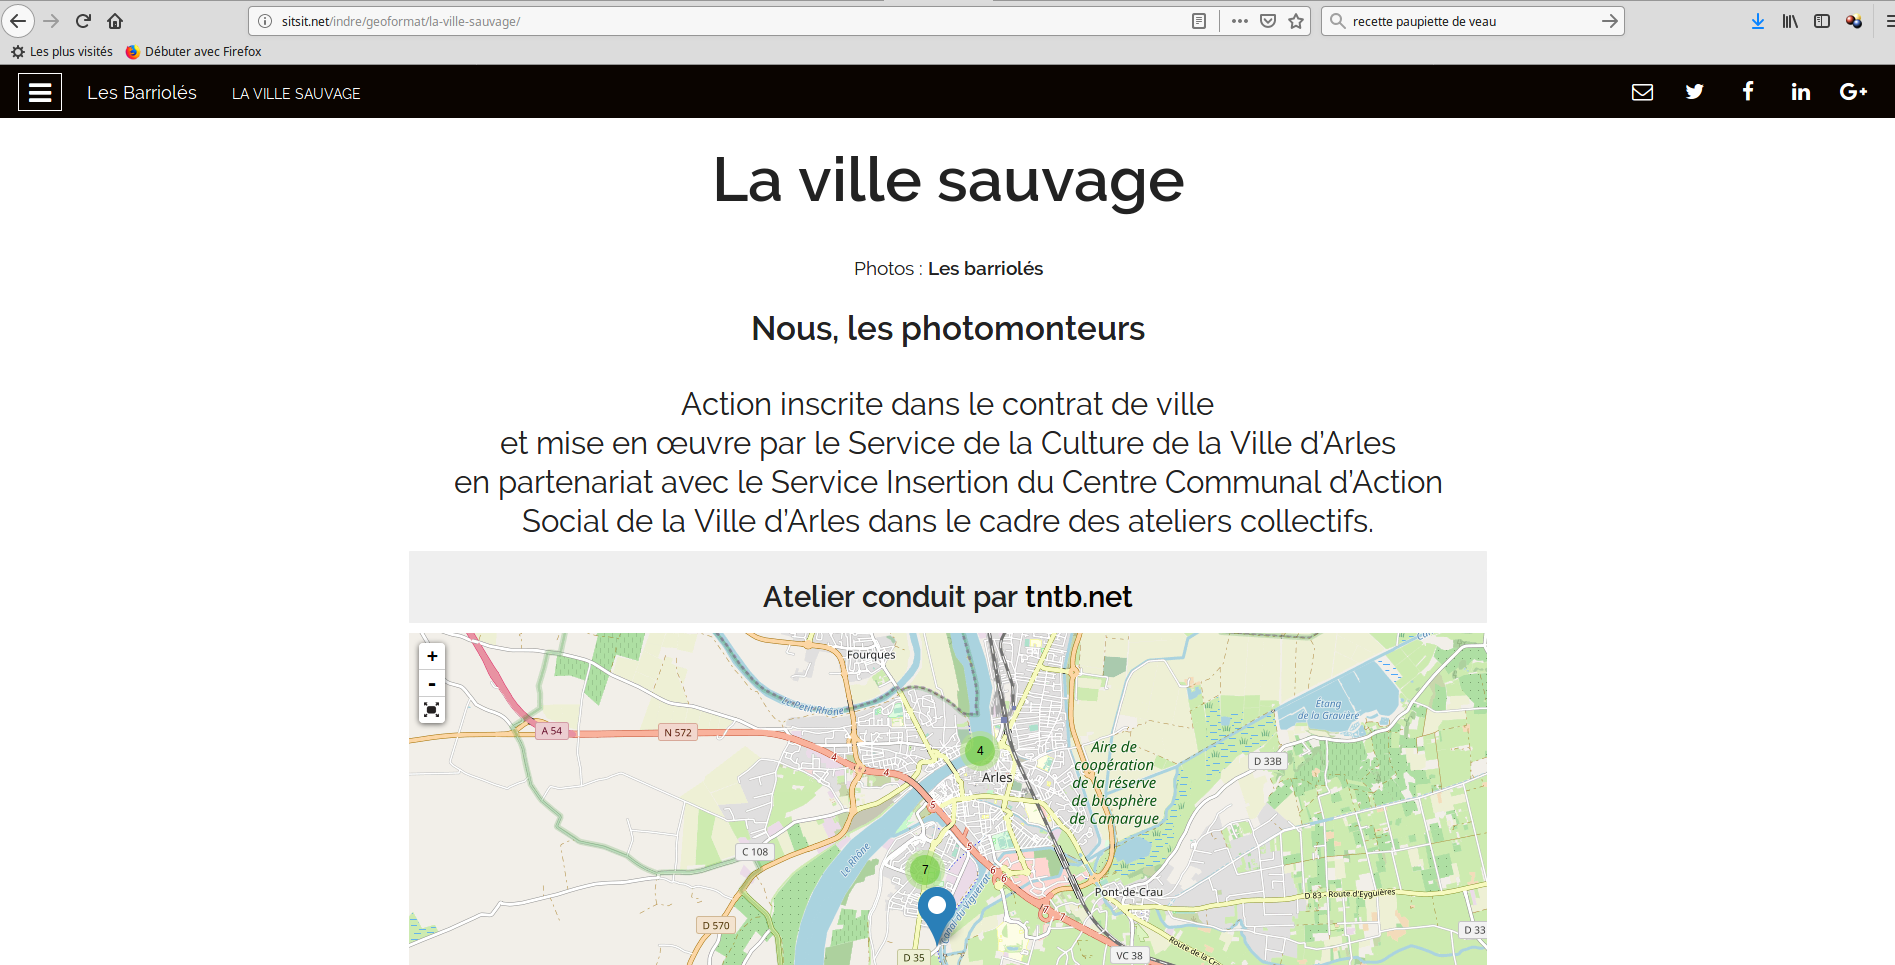The height and width of the screenshot is (965, 1895).
Task: Zoom out of the map
Action: pos(432,683)
